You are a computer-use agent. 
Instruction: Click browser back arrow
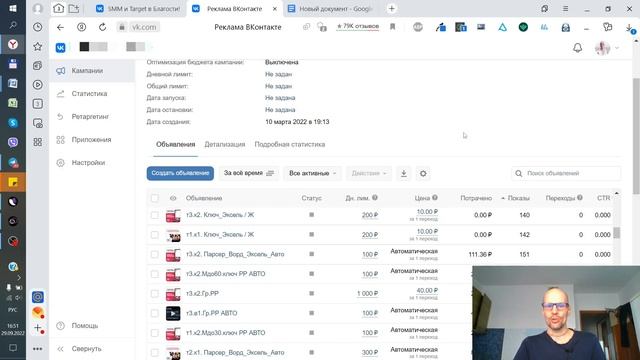60,27
